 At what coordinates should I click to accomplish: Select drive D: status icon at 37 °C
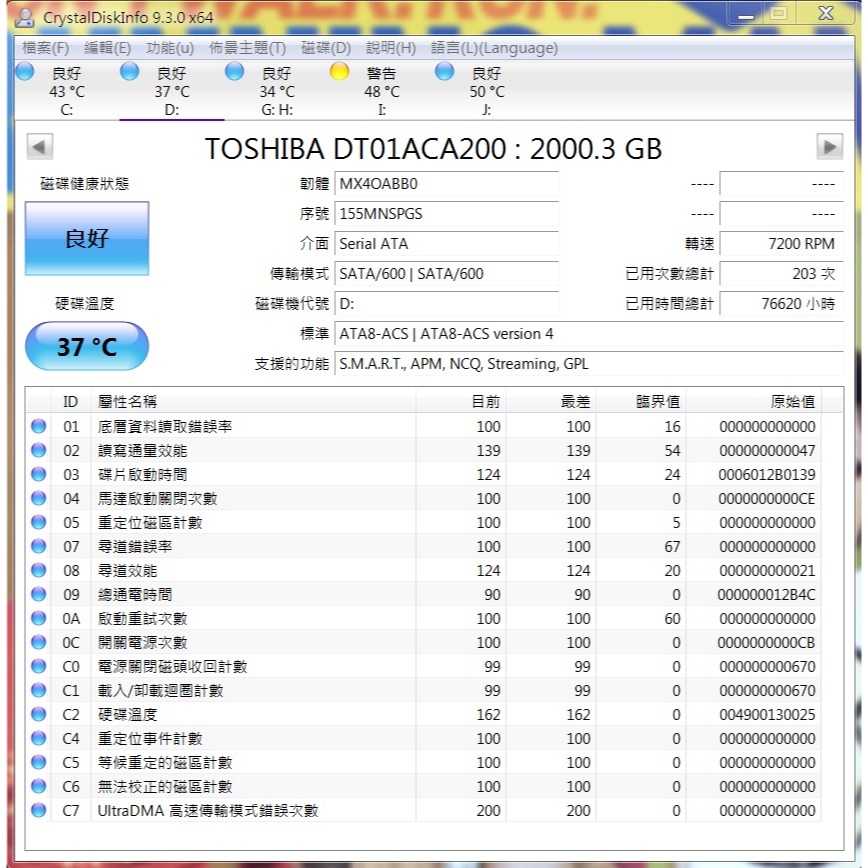tap(130, 71)
